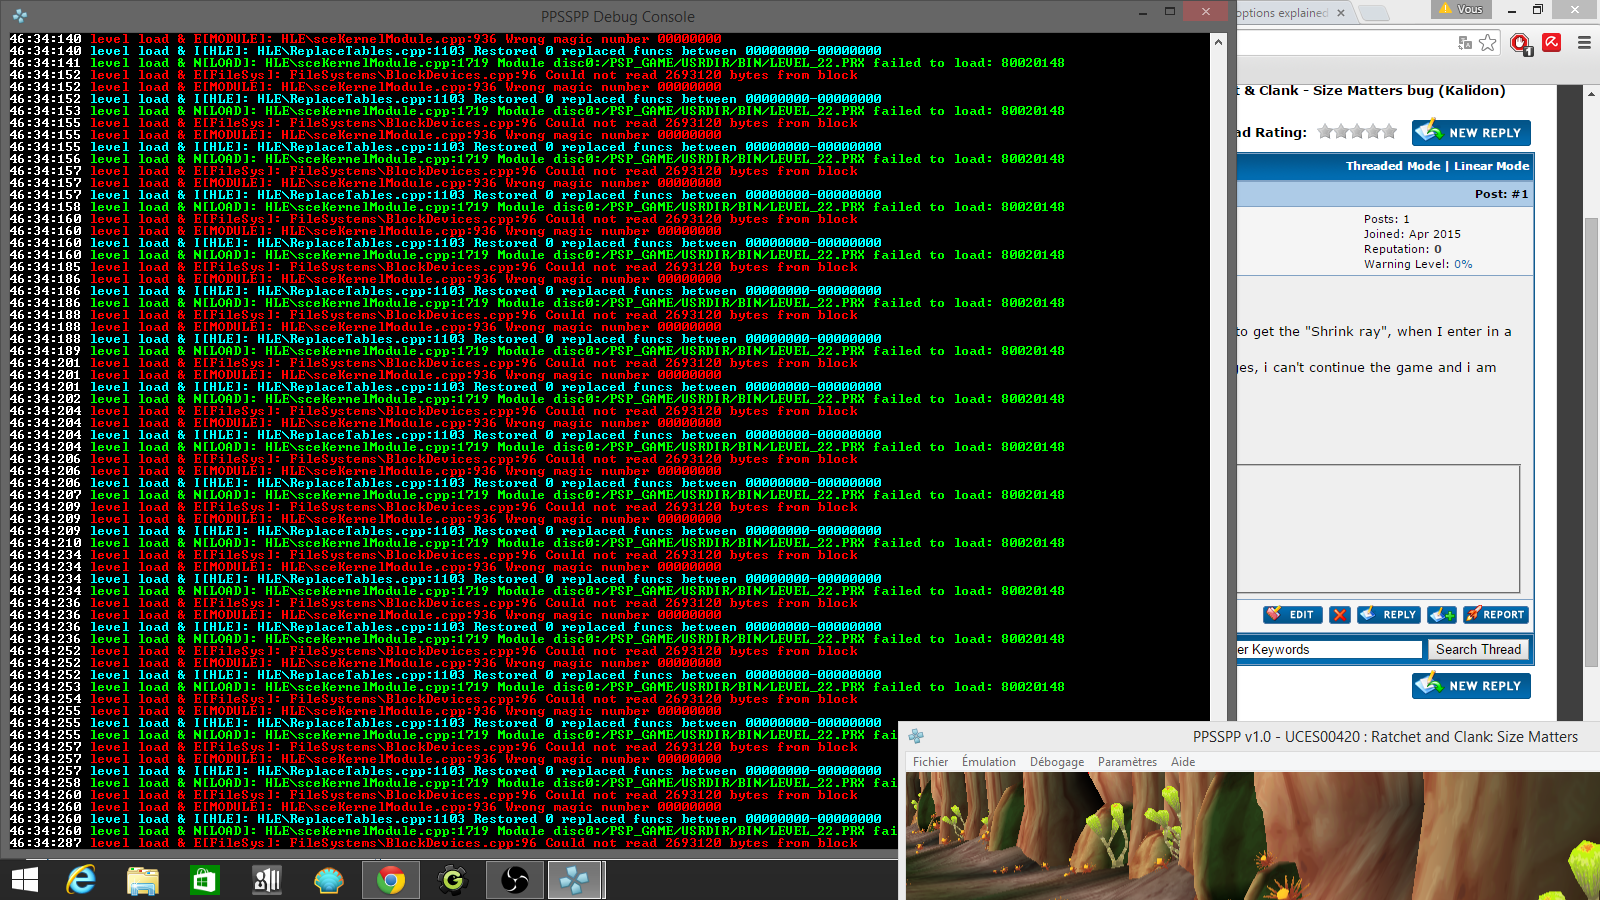Open the PPSSPP Debug Console system menu icon
This screenshot has height=900, width=1600.
[x=20, y=16]
